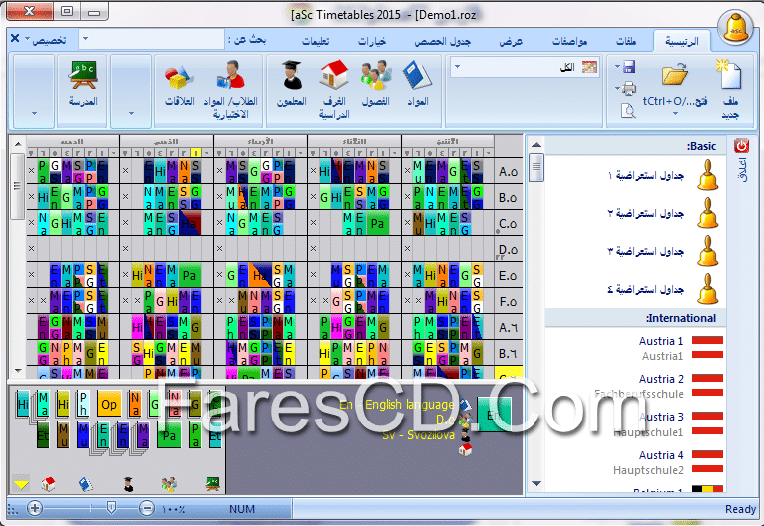Select the B.6 class row header
764x526 pixels.
[x=509, y=353]
